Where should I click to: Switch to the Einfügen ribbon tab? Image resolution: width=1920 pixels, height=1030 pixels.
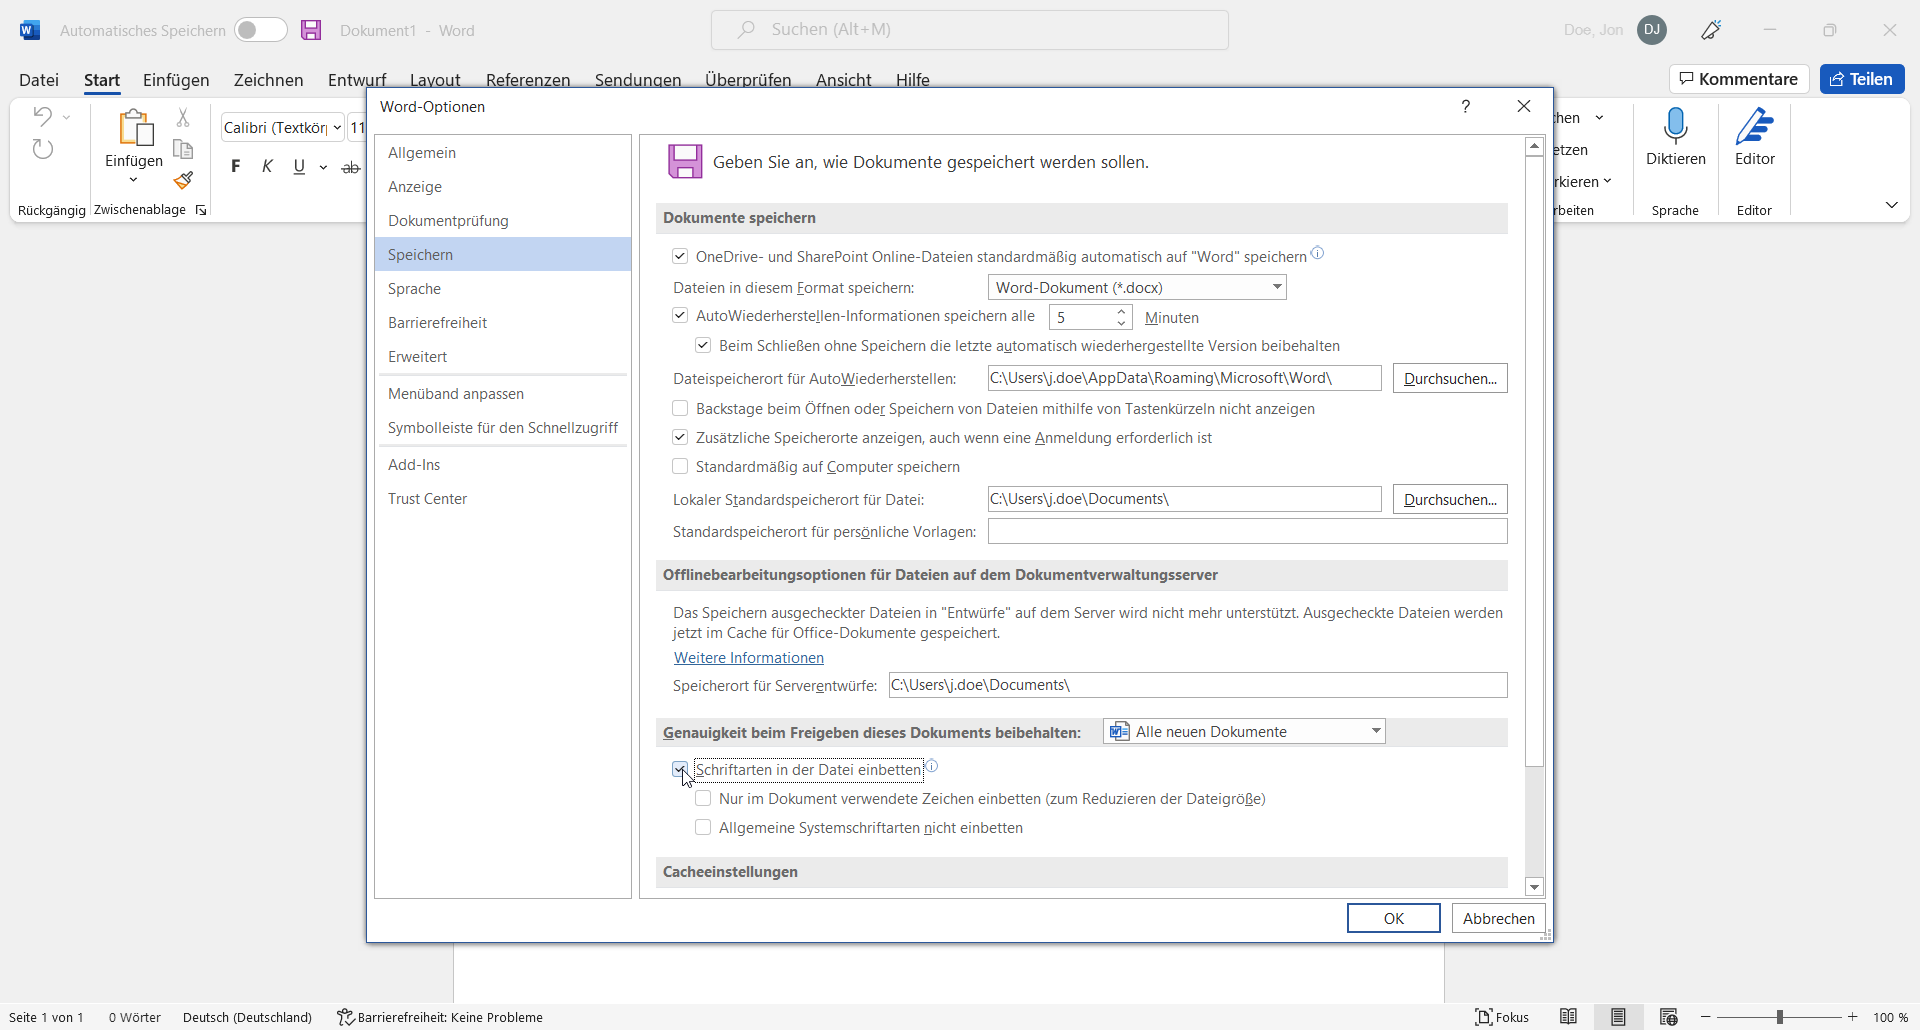(175, 80)
